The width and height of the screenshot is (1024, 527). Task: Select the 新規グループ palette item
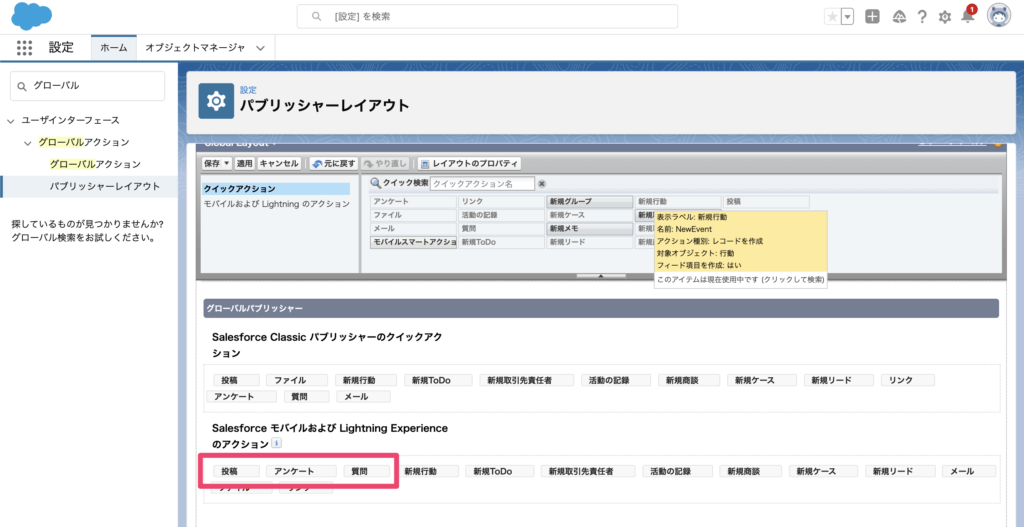click(589, 201)
